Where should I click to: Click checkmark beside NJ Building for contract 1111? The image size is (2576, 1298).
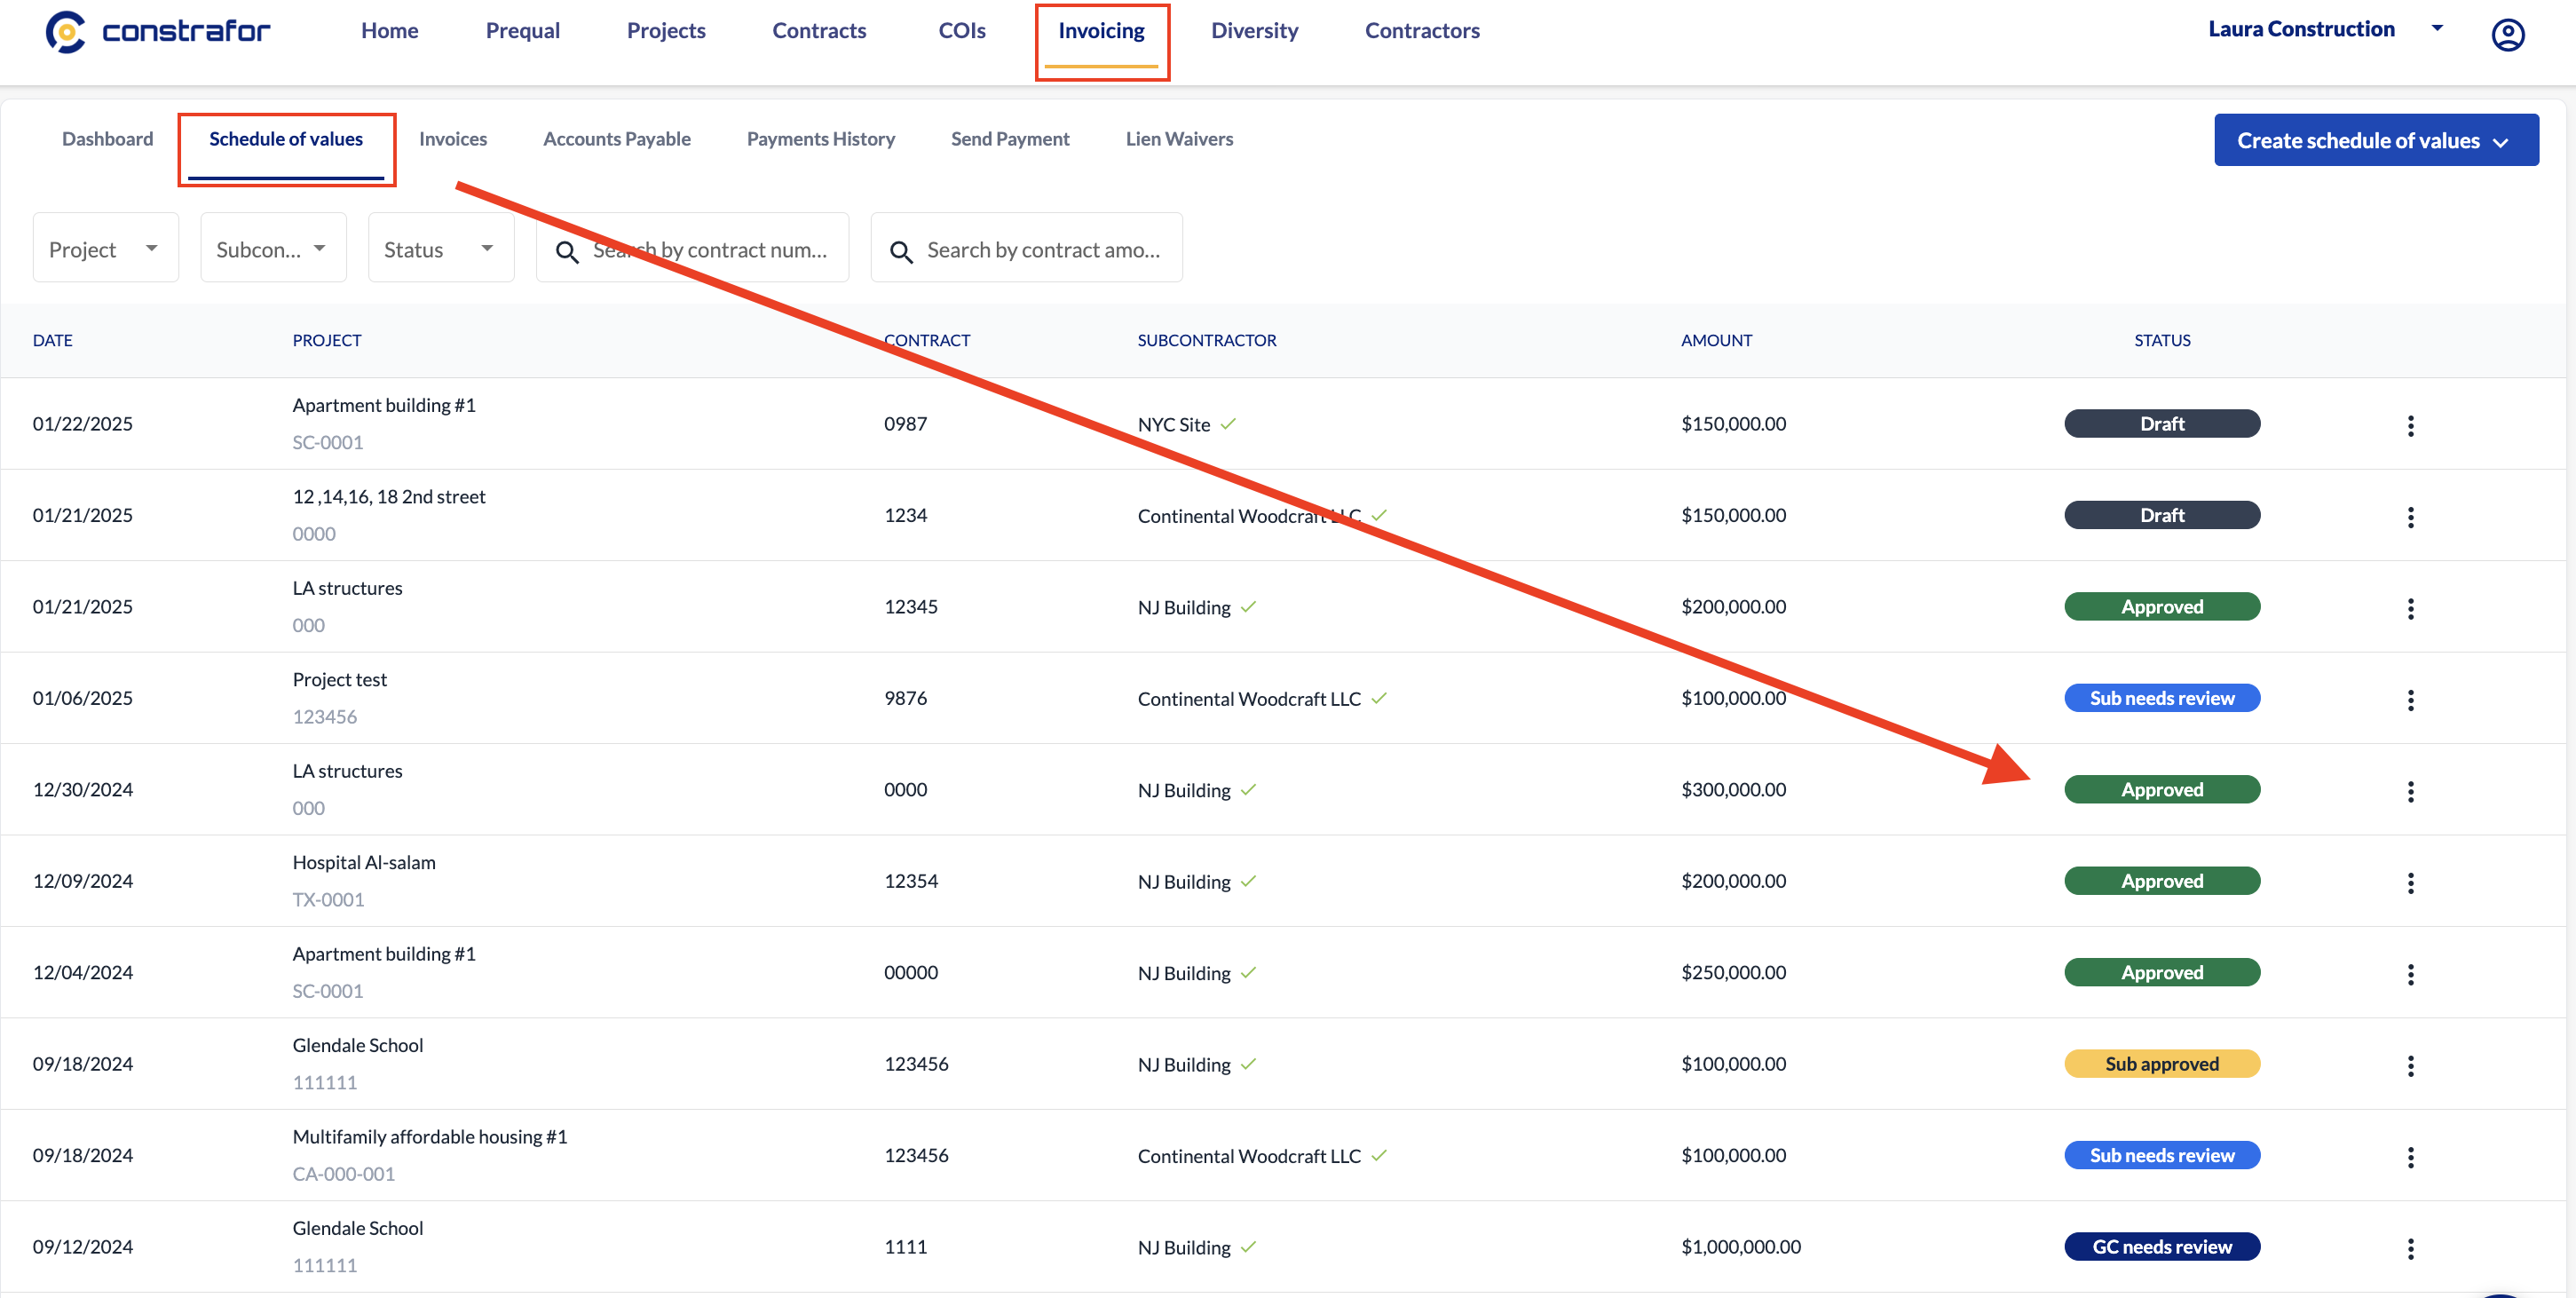coord(1248,1247)
